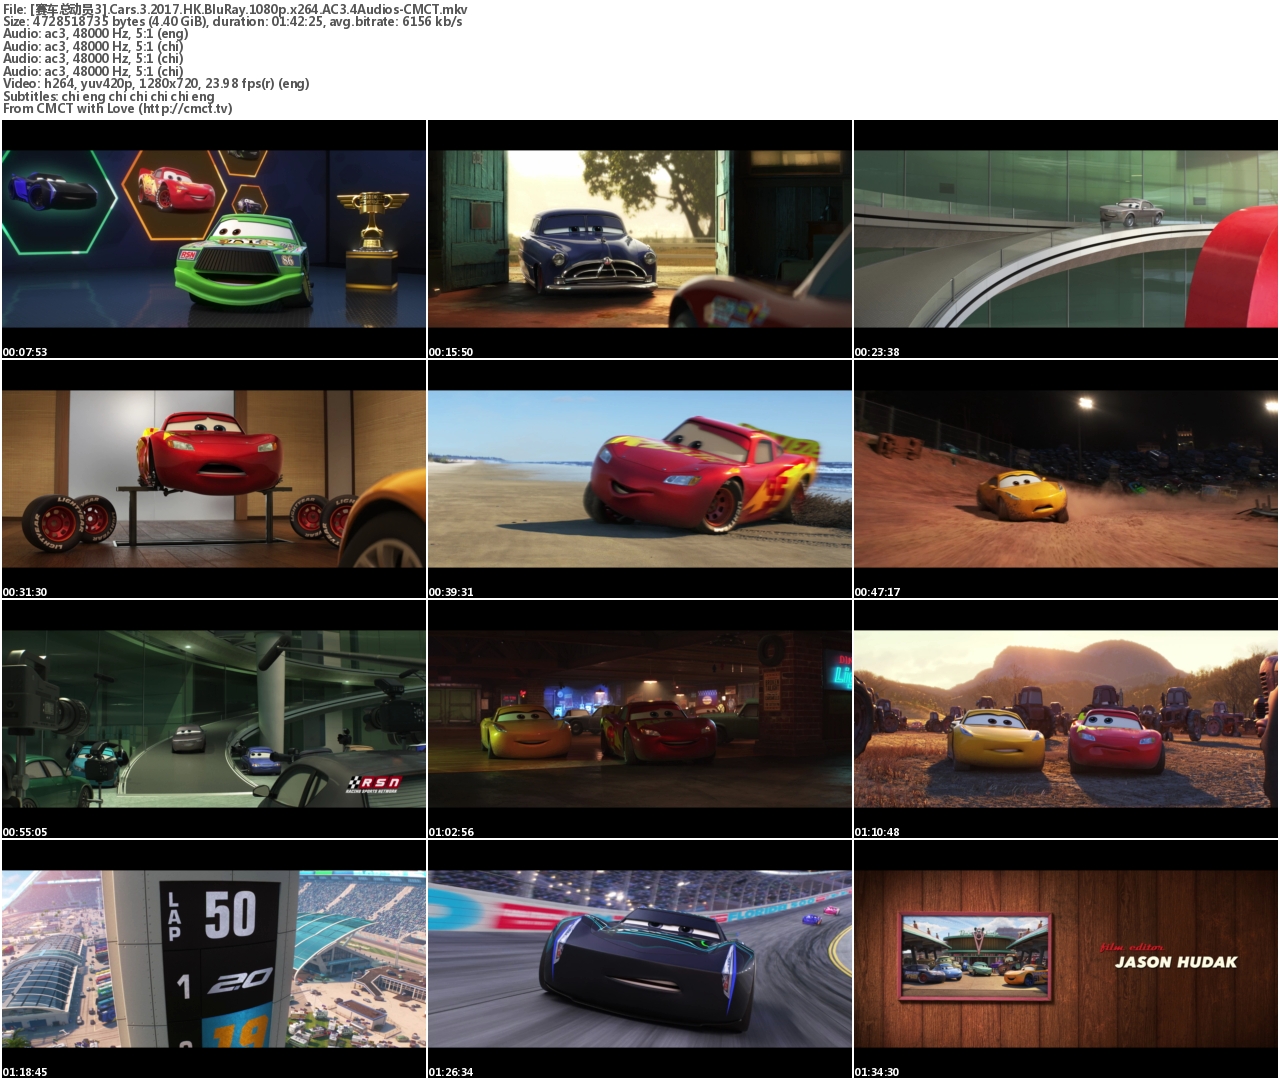Click the 00:23:38 timestamp label
The image size is (1280, 1080).
click(x=877, y=352)
